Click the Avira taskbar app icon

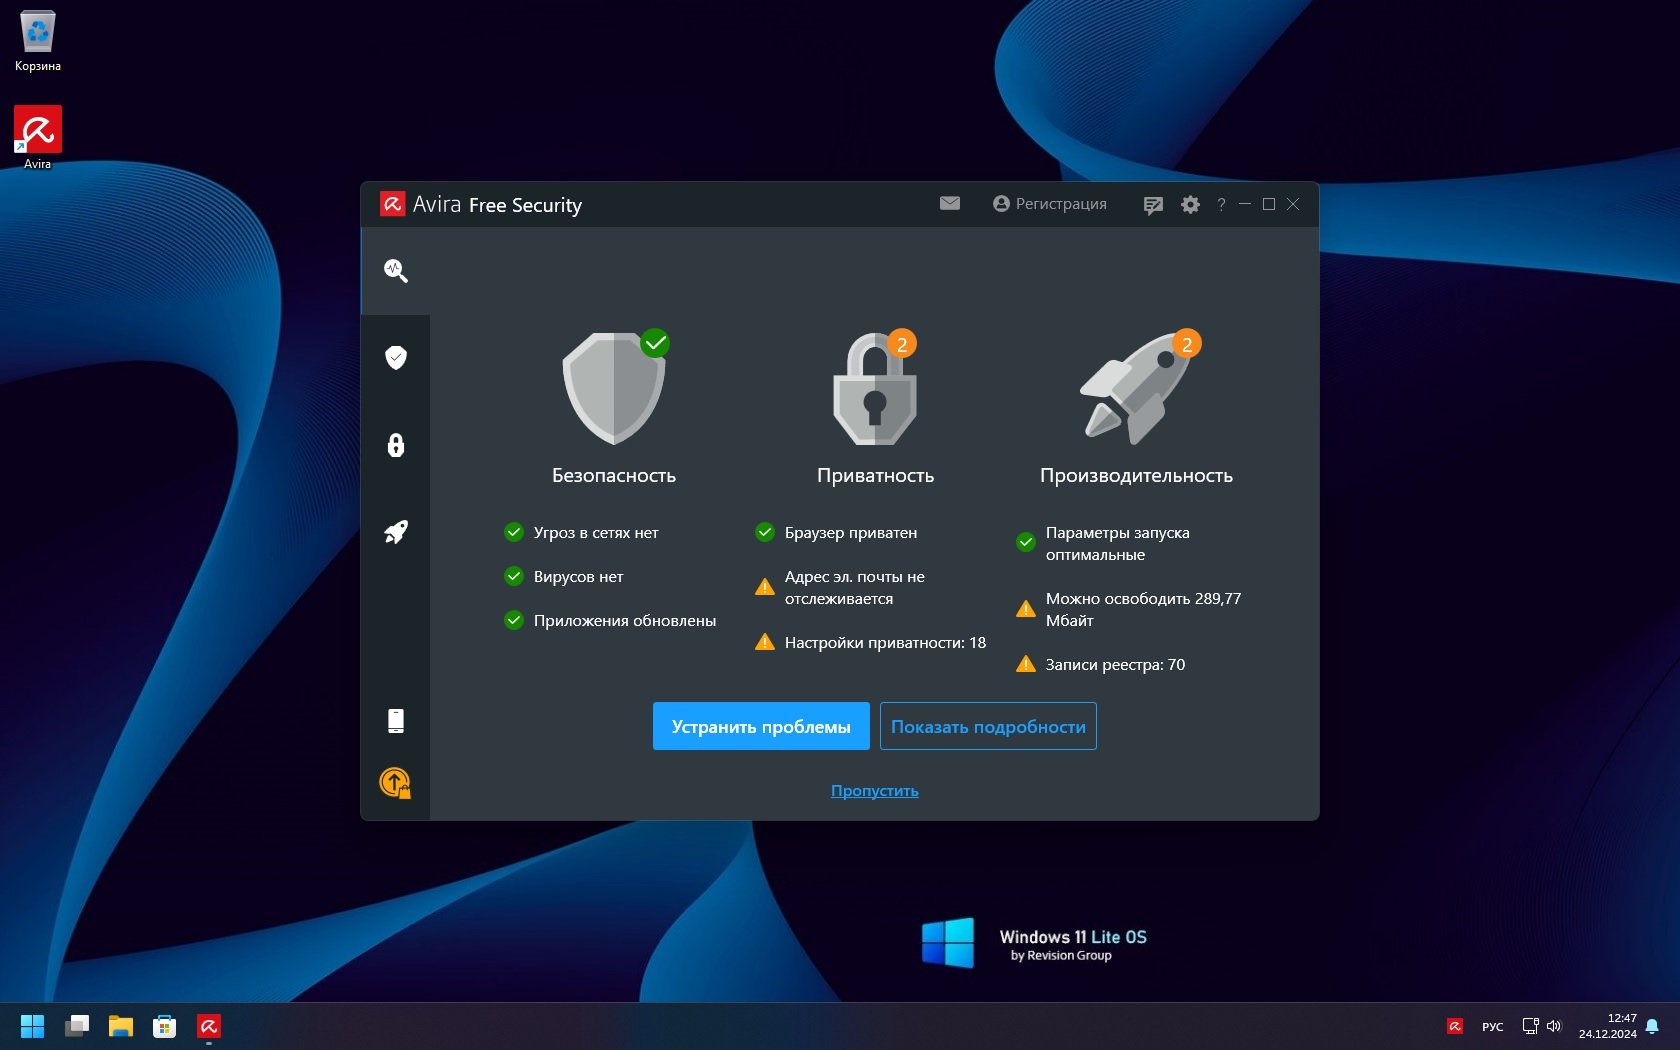(x=209, y=1026)
